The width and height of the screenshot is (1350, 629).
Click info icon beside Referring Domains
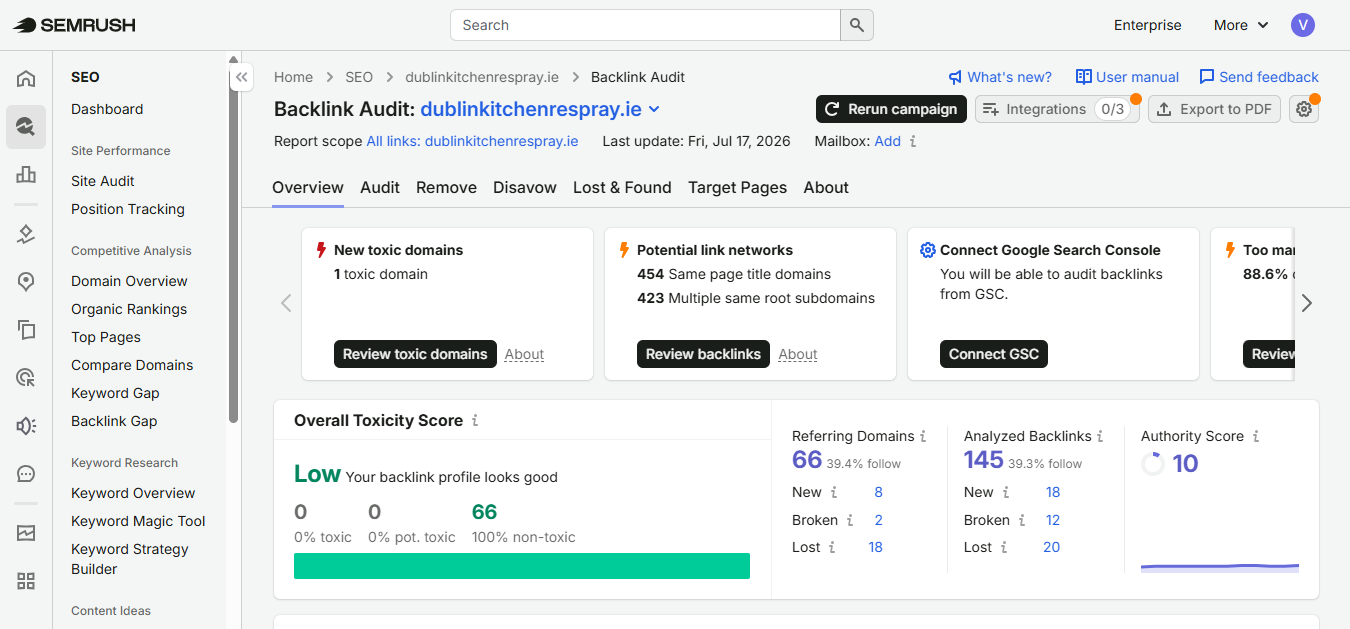tap(923, 436)
